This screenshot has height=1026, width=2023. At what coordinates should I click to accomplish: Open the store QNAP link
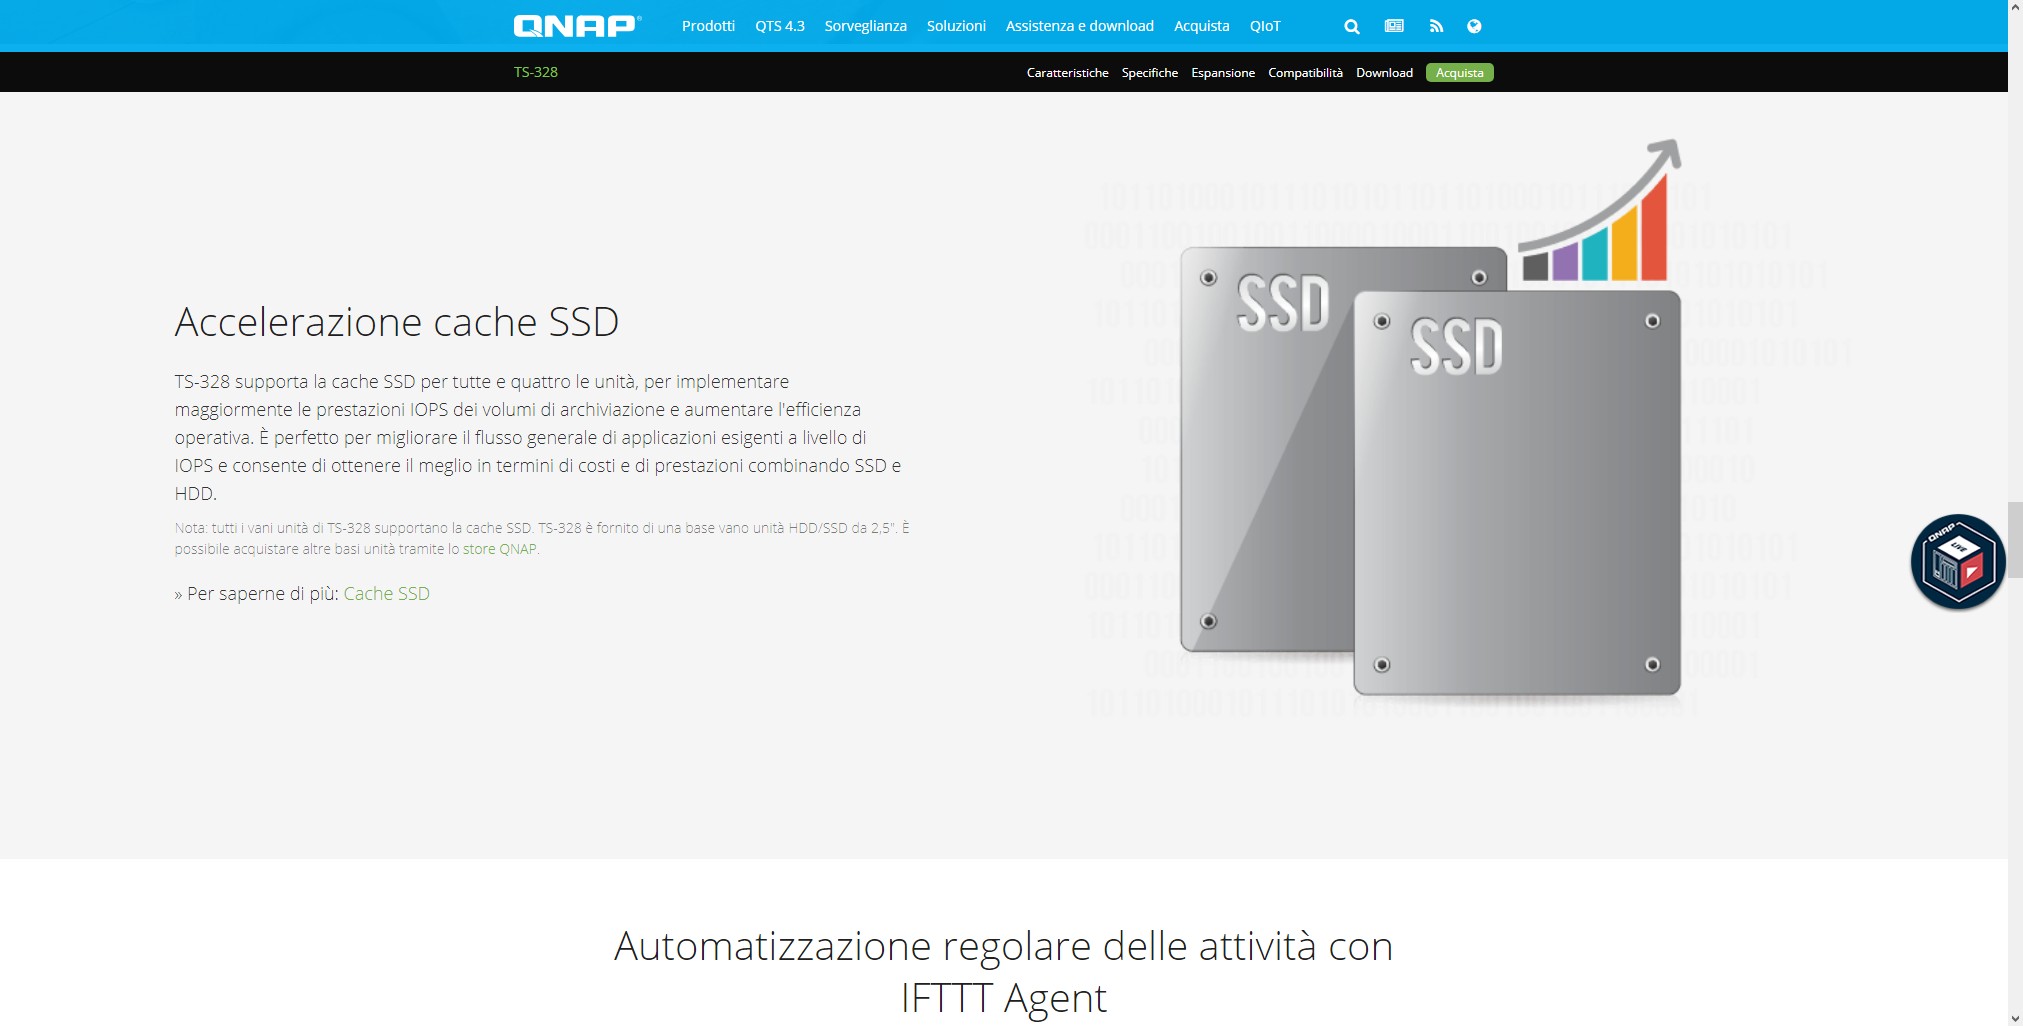499,549
